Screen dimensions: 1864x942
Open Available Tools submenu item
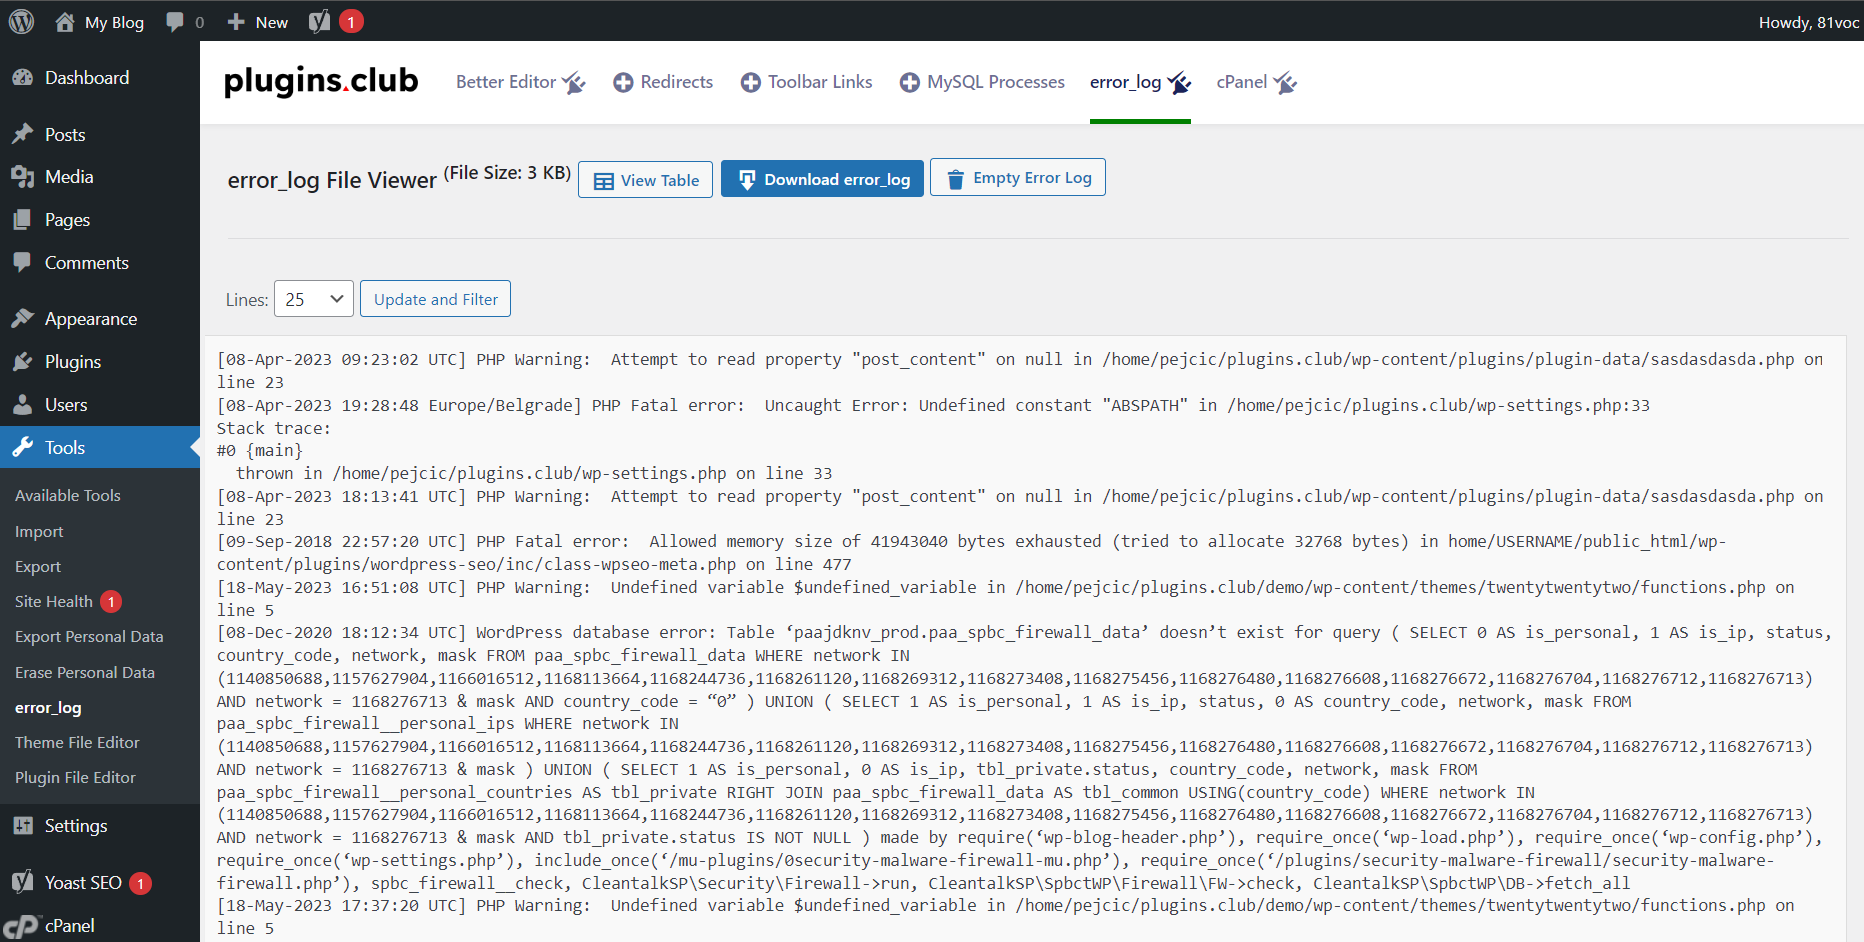(68, 496)
